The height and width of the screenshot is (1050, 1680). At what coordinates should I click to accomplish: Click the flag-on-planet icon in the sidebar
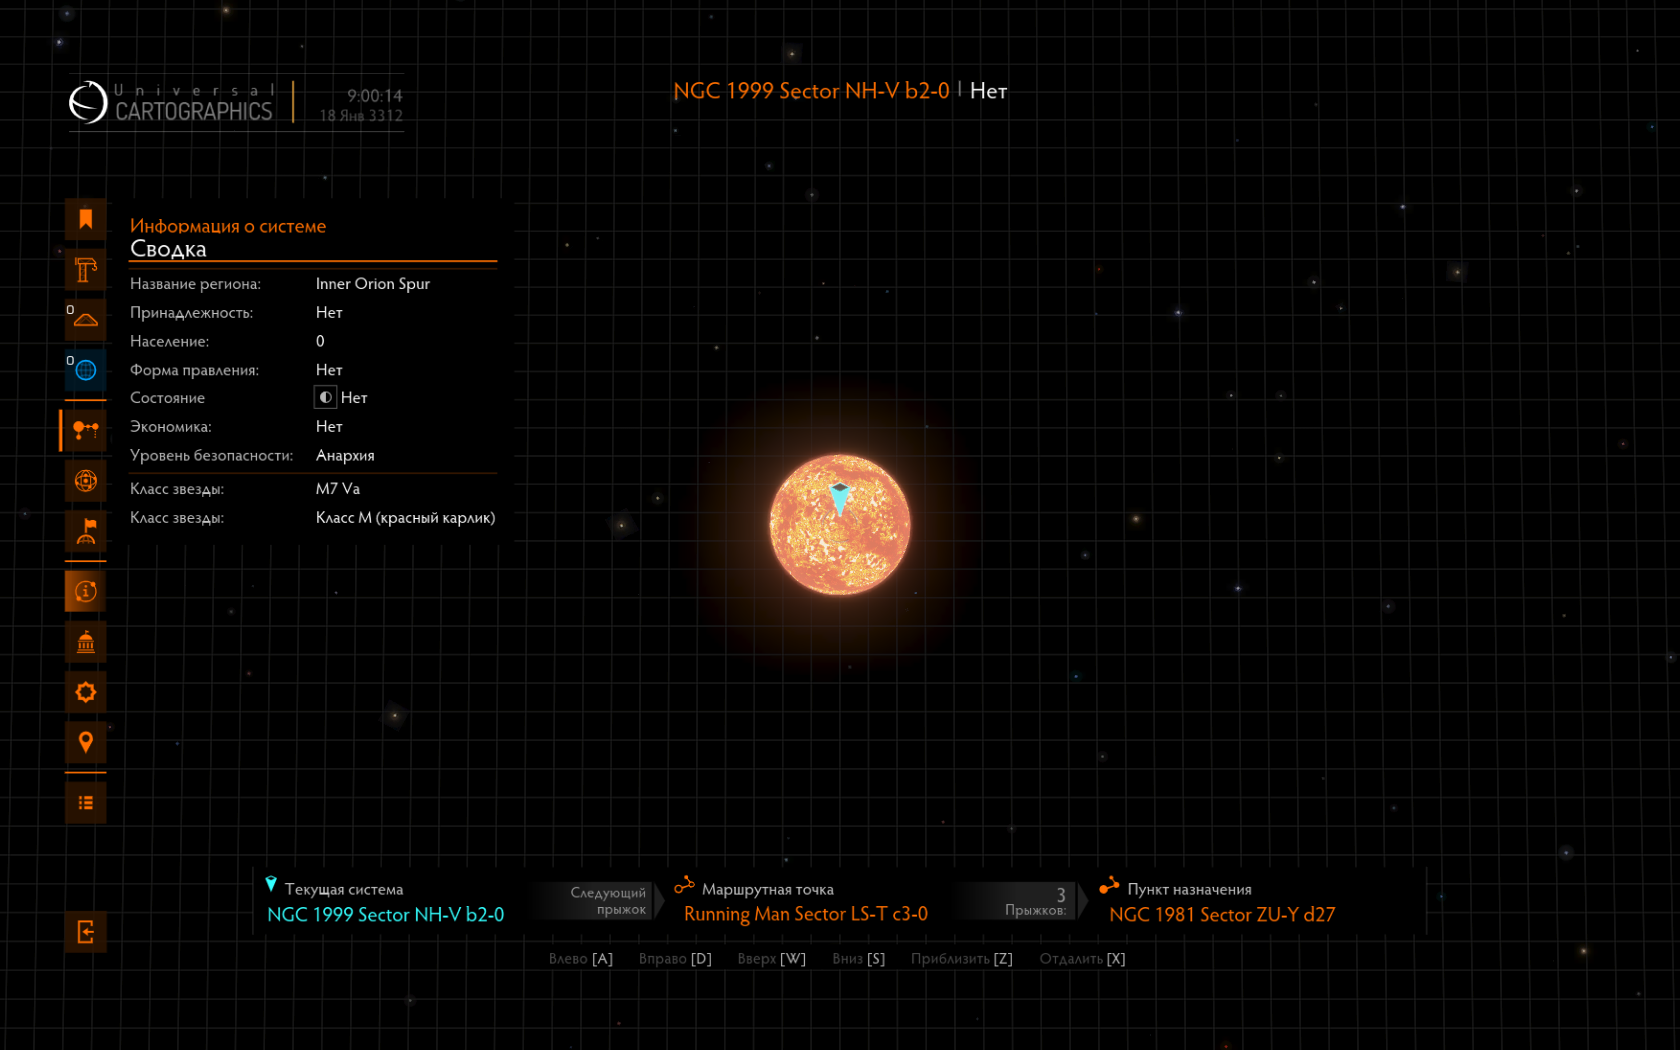86,531
